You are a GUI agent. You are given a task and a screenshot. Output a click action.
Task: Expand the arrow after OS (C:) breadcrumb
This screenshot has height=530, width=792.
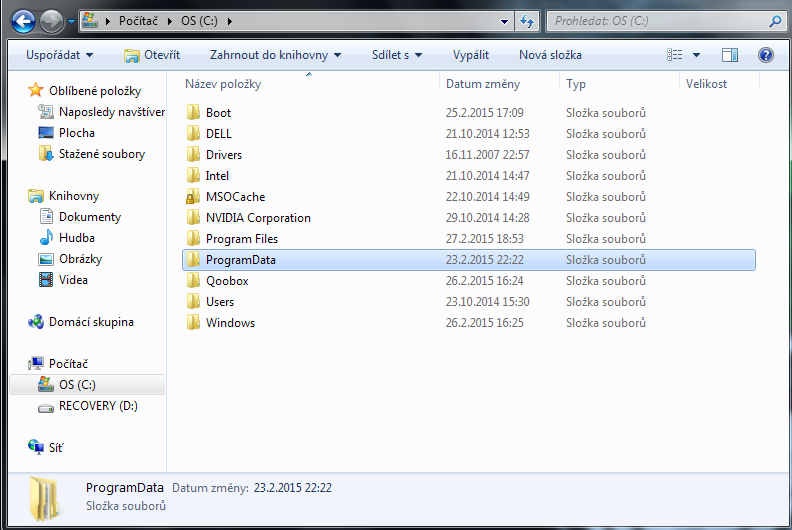click(x=230, y=21)
